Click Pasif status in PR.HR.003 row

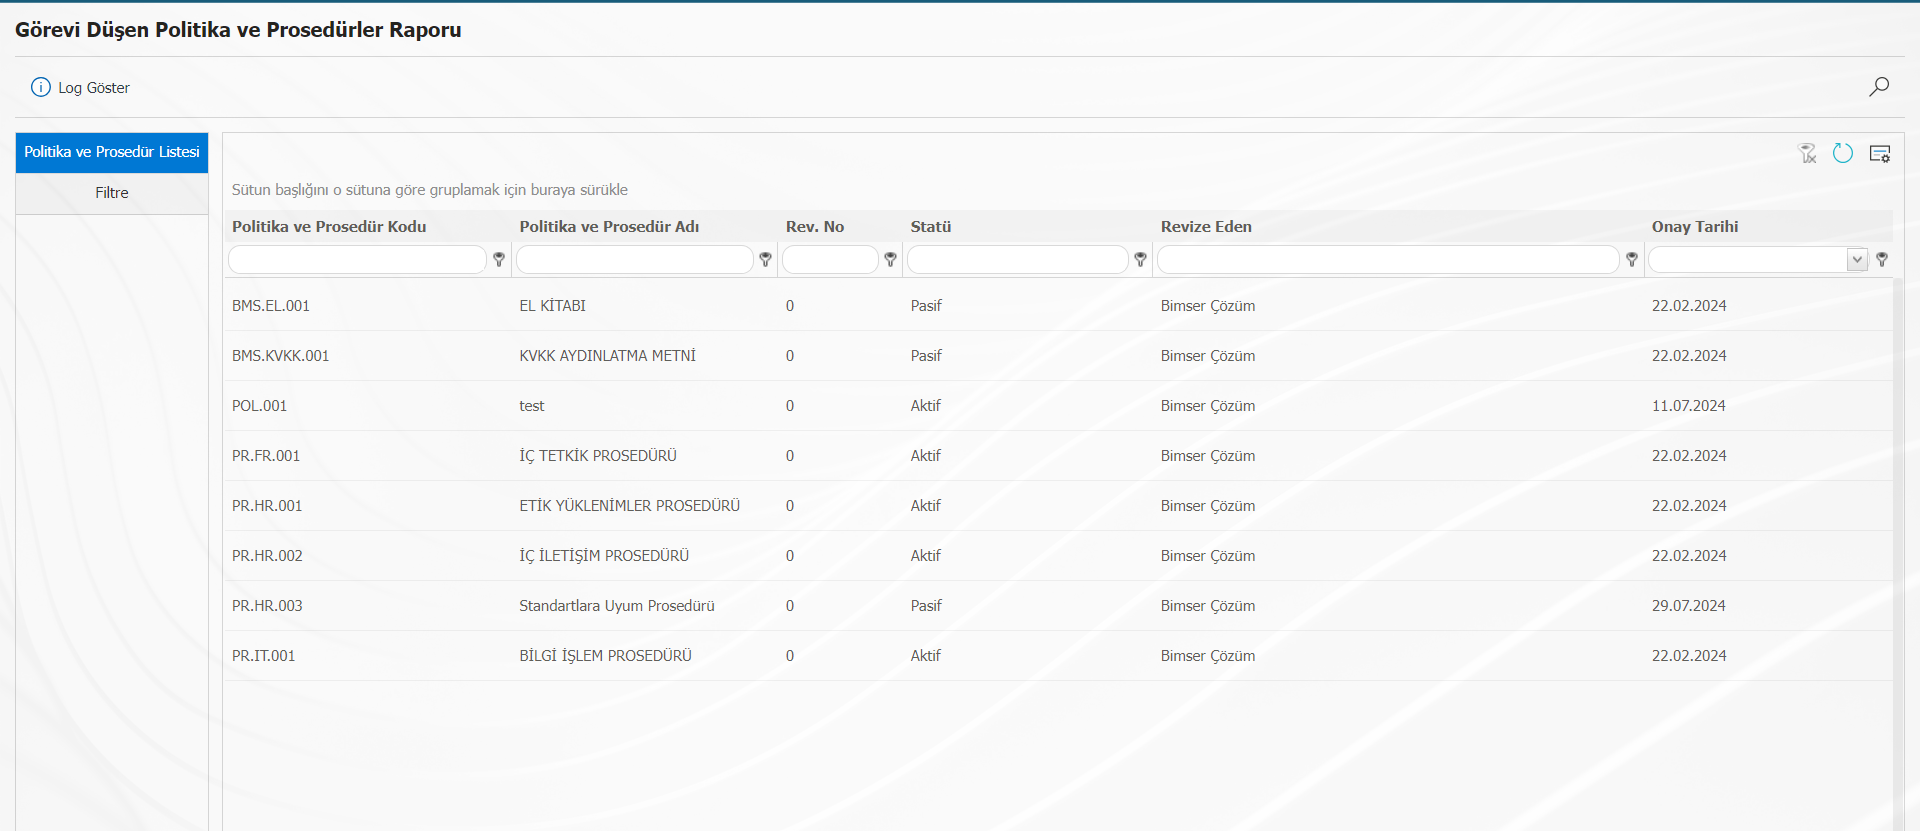click(926, 606)
